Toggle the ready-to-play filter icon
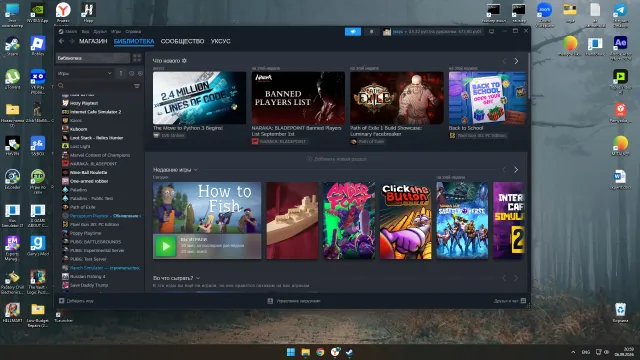Image resolution: width=640 pixels, height=360 pixels. 140,73
